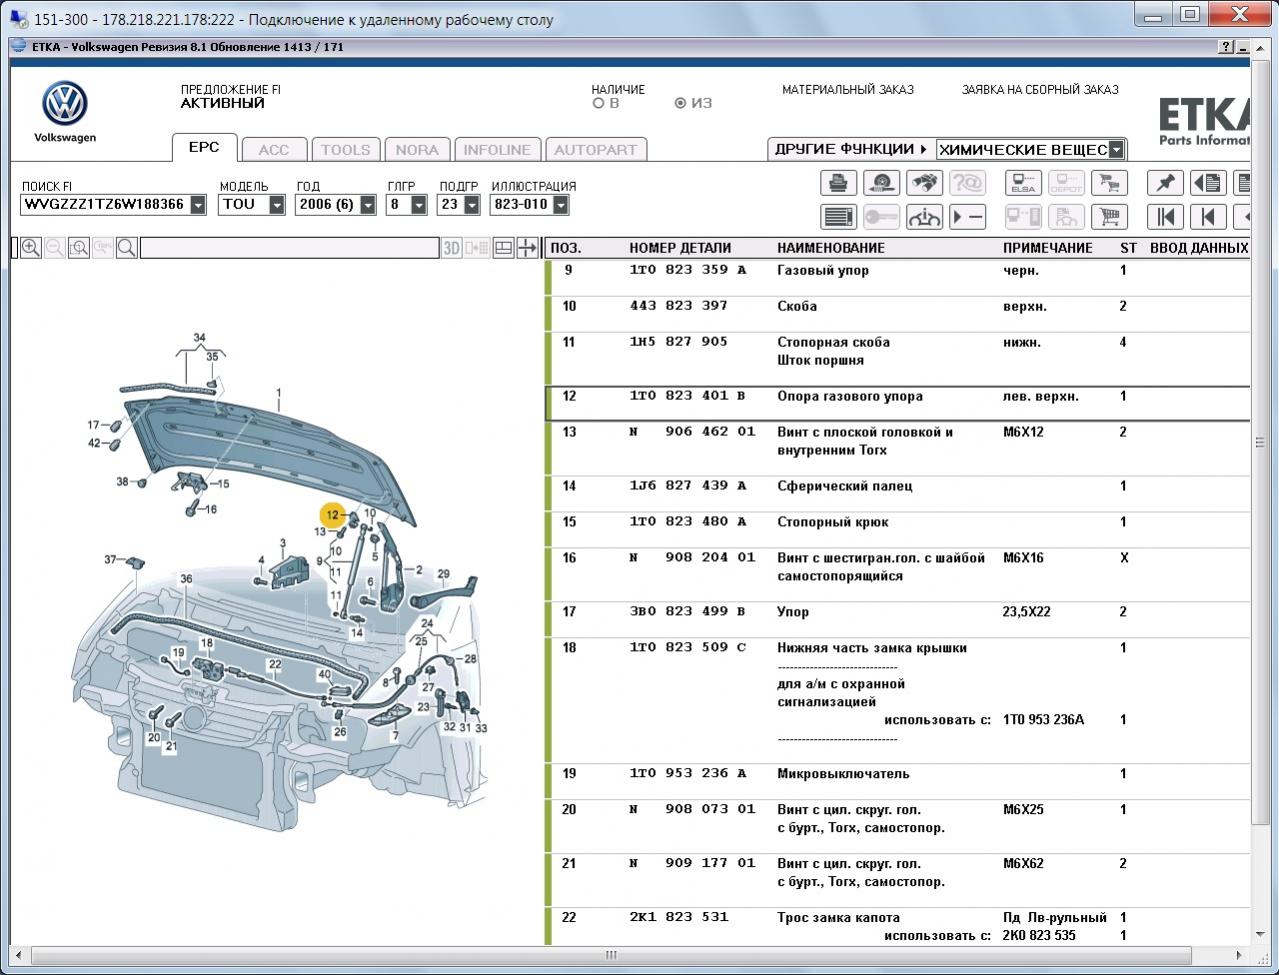Viewport: 1279px width, 975px height.
Task: Zoom in on the illustration
Action: click(x=31, y=248)
